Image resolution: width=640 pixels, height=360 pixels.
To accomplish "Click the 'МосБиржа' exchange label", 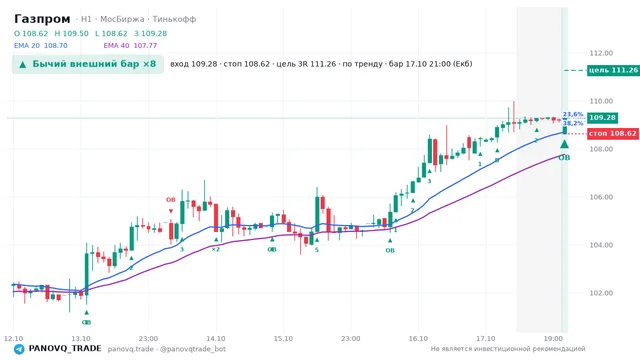I will tap(122, 19).
